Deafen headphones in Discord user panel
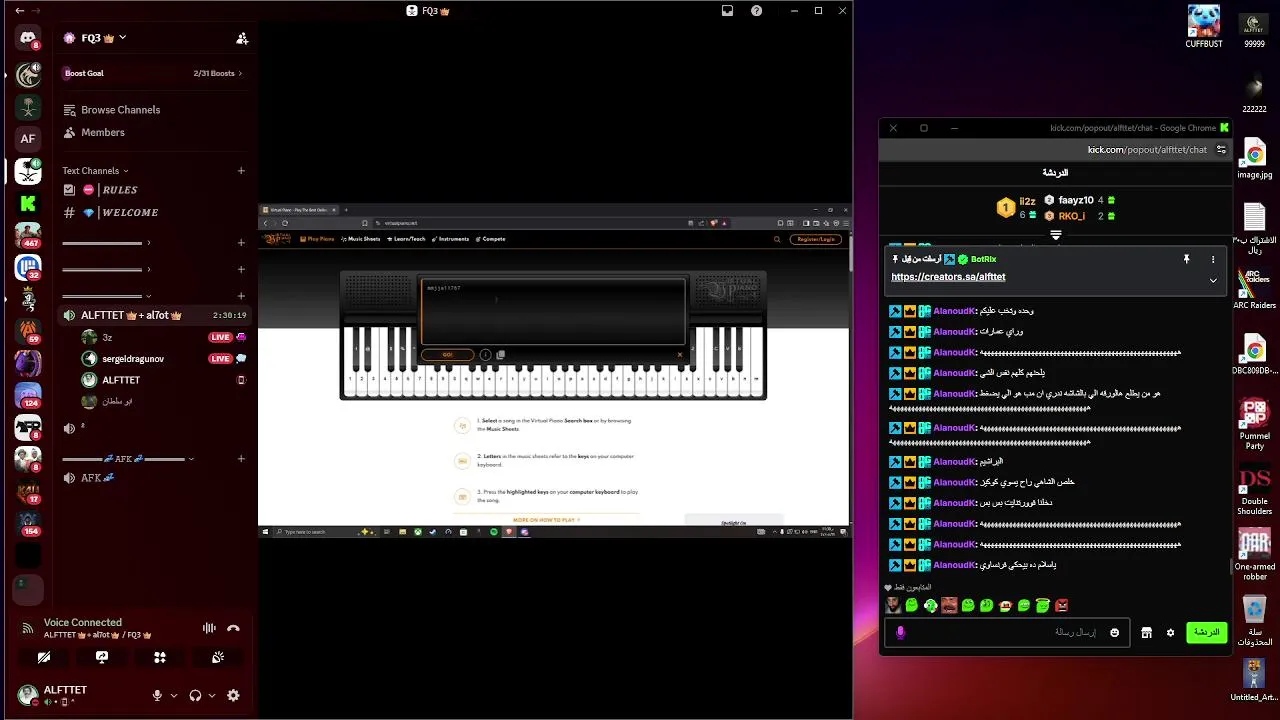Image resolution: width=1280 pixels, height=720 pixels. pyautogui.click(x=195, y=696)
